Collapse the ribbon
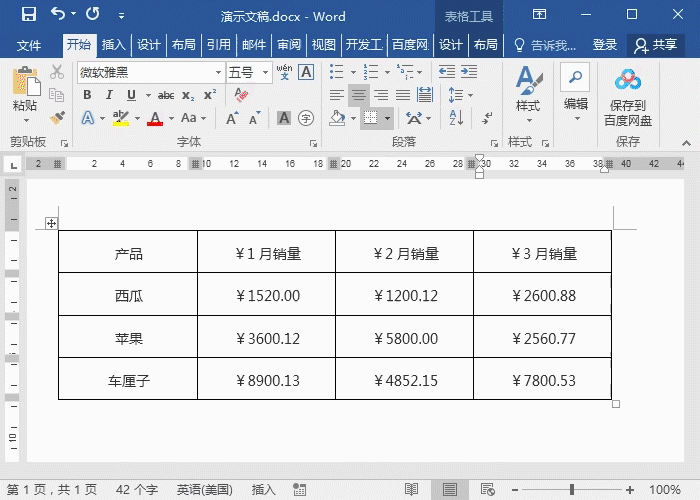 686,143
